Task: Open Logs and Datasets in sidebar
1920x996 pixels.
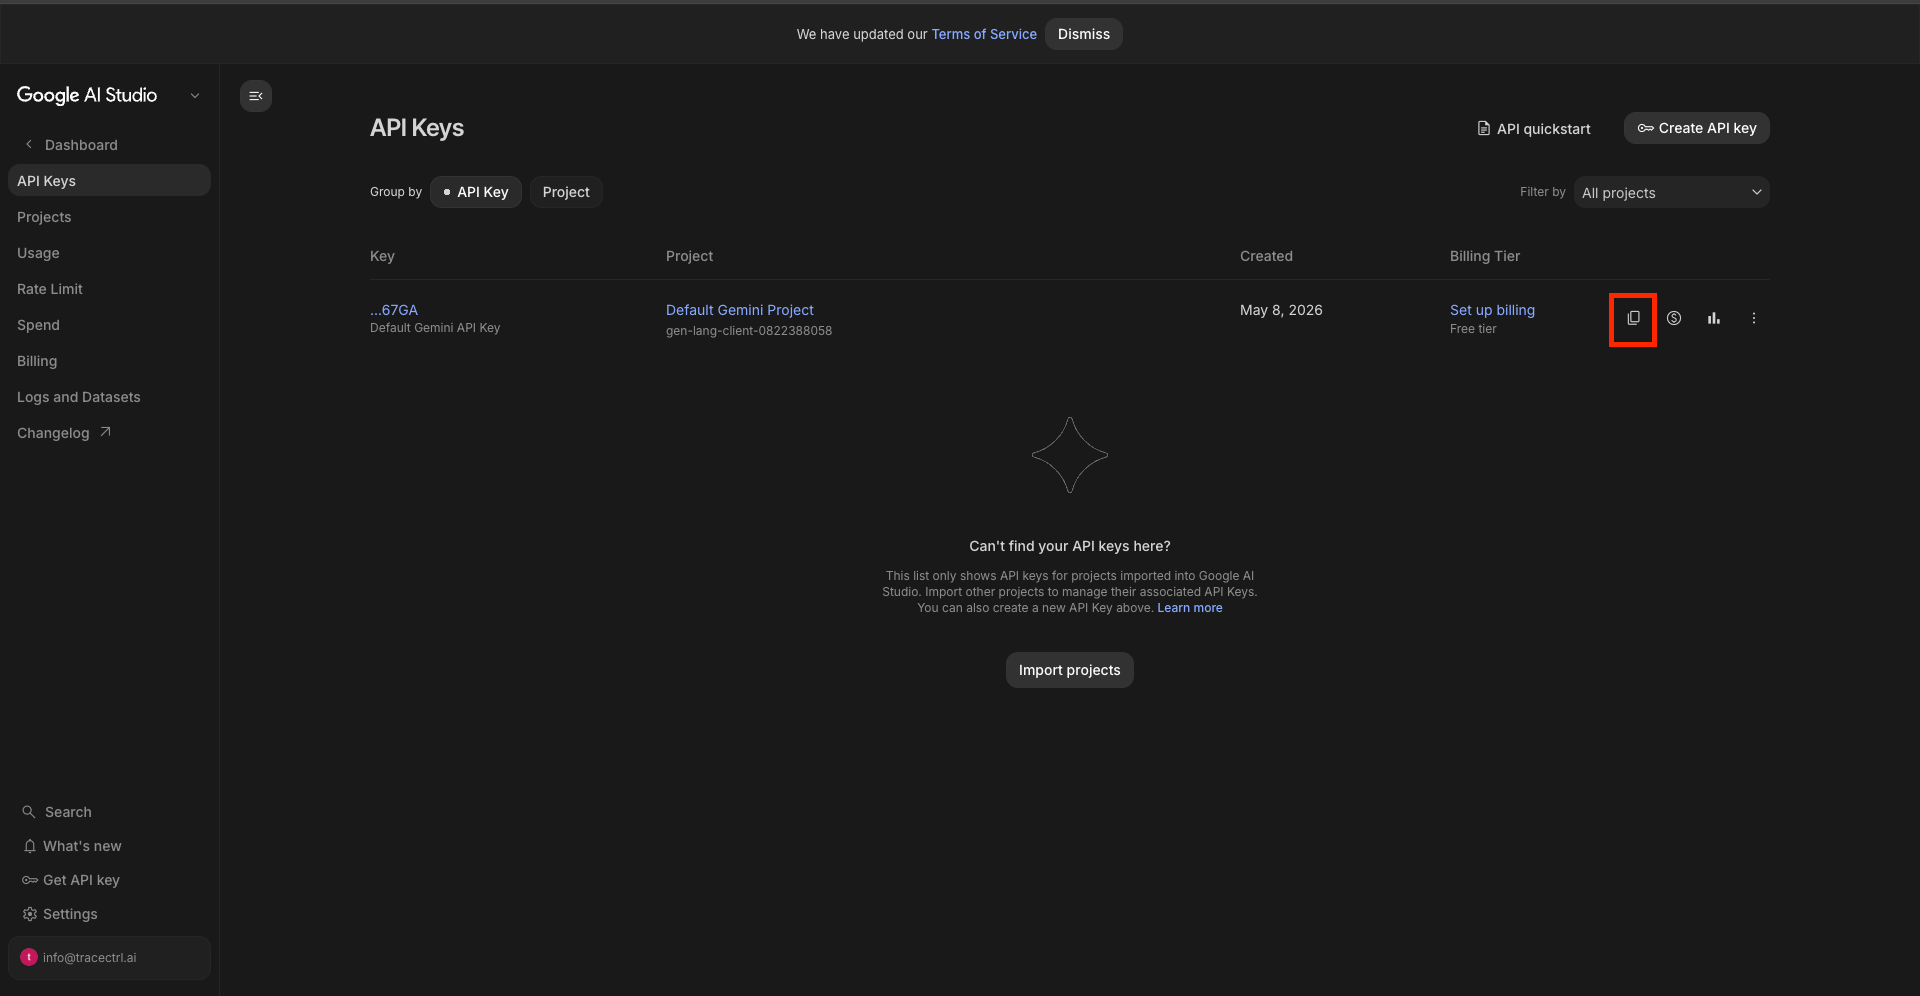Action: pyautogui.click(x=109, y=397)
